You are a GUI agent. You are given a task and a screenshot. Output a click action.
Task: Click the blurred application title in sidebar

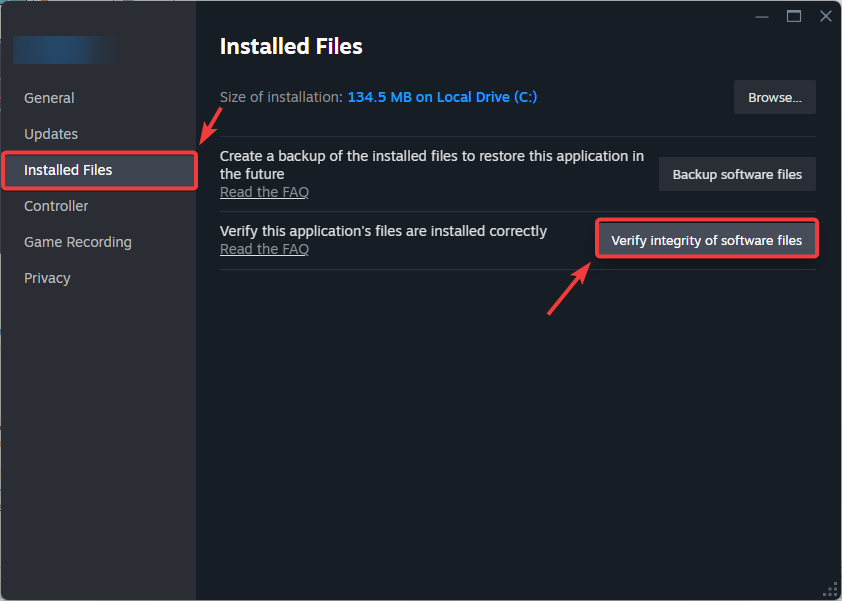coord(65,50)
